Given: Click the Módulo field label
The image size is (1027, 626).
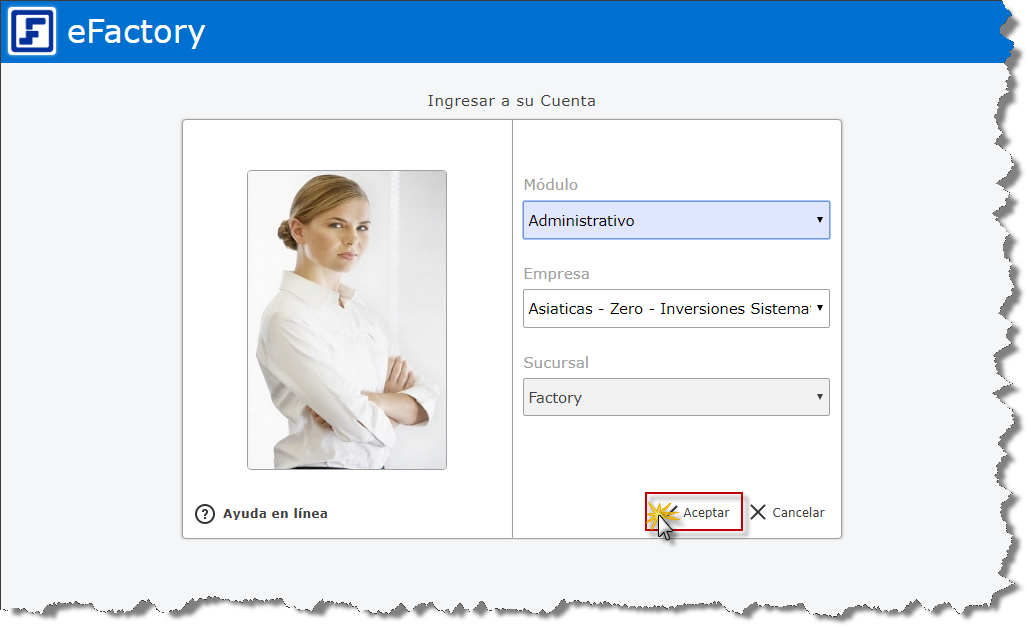Looking at the screenshot, I should [550, 185].
